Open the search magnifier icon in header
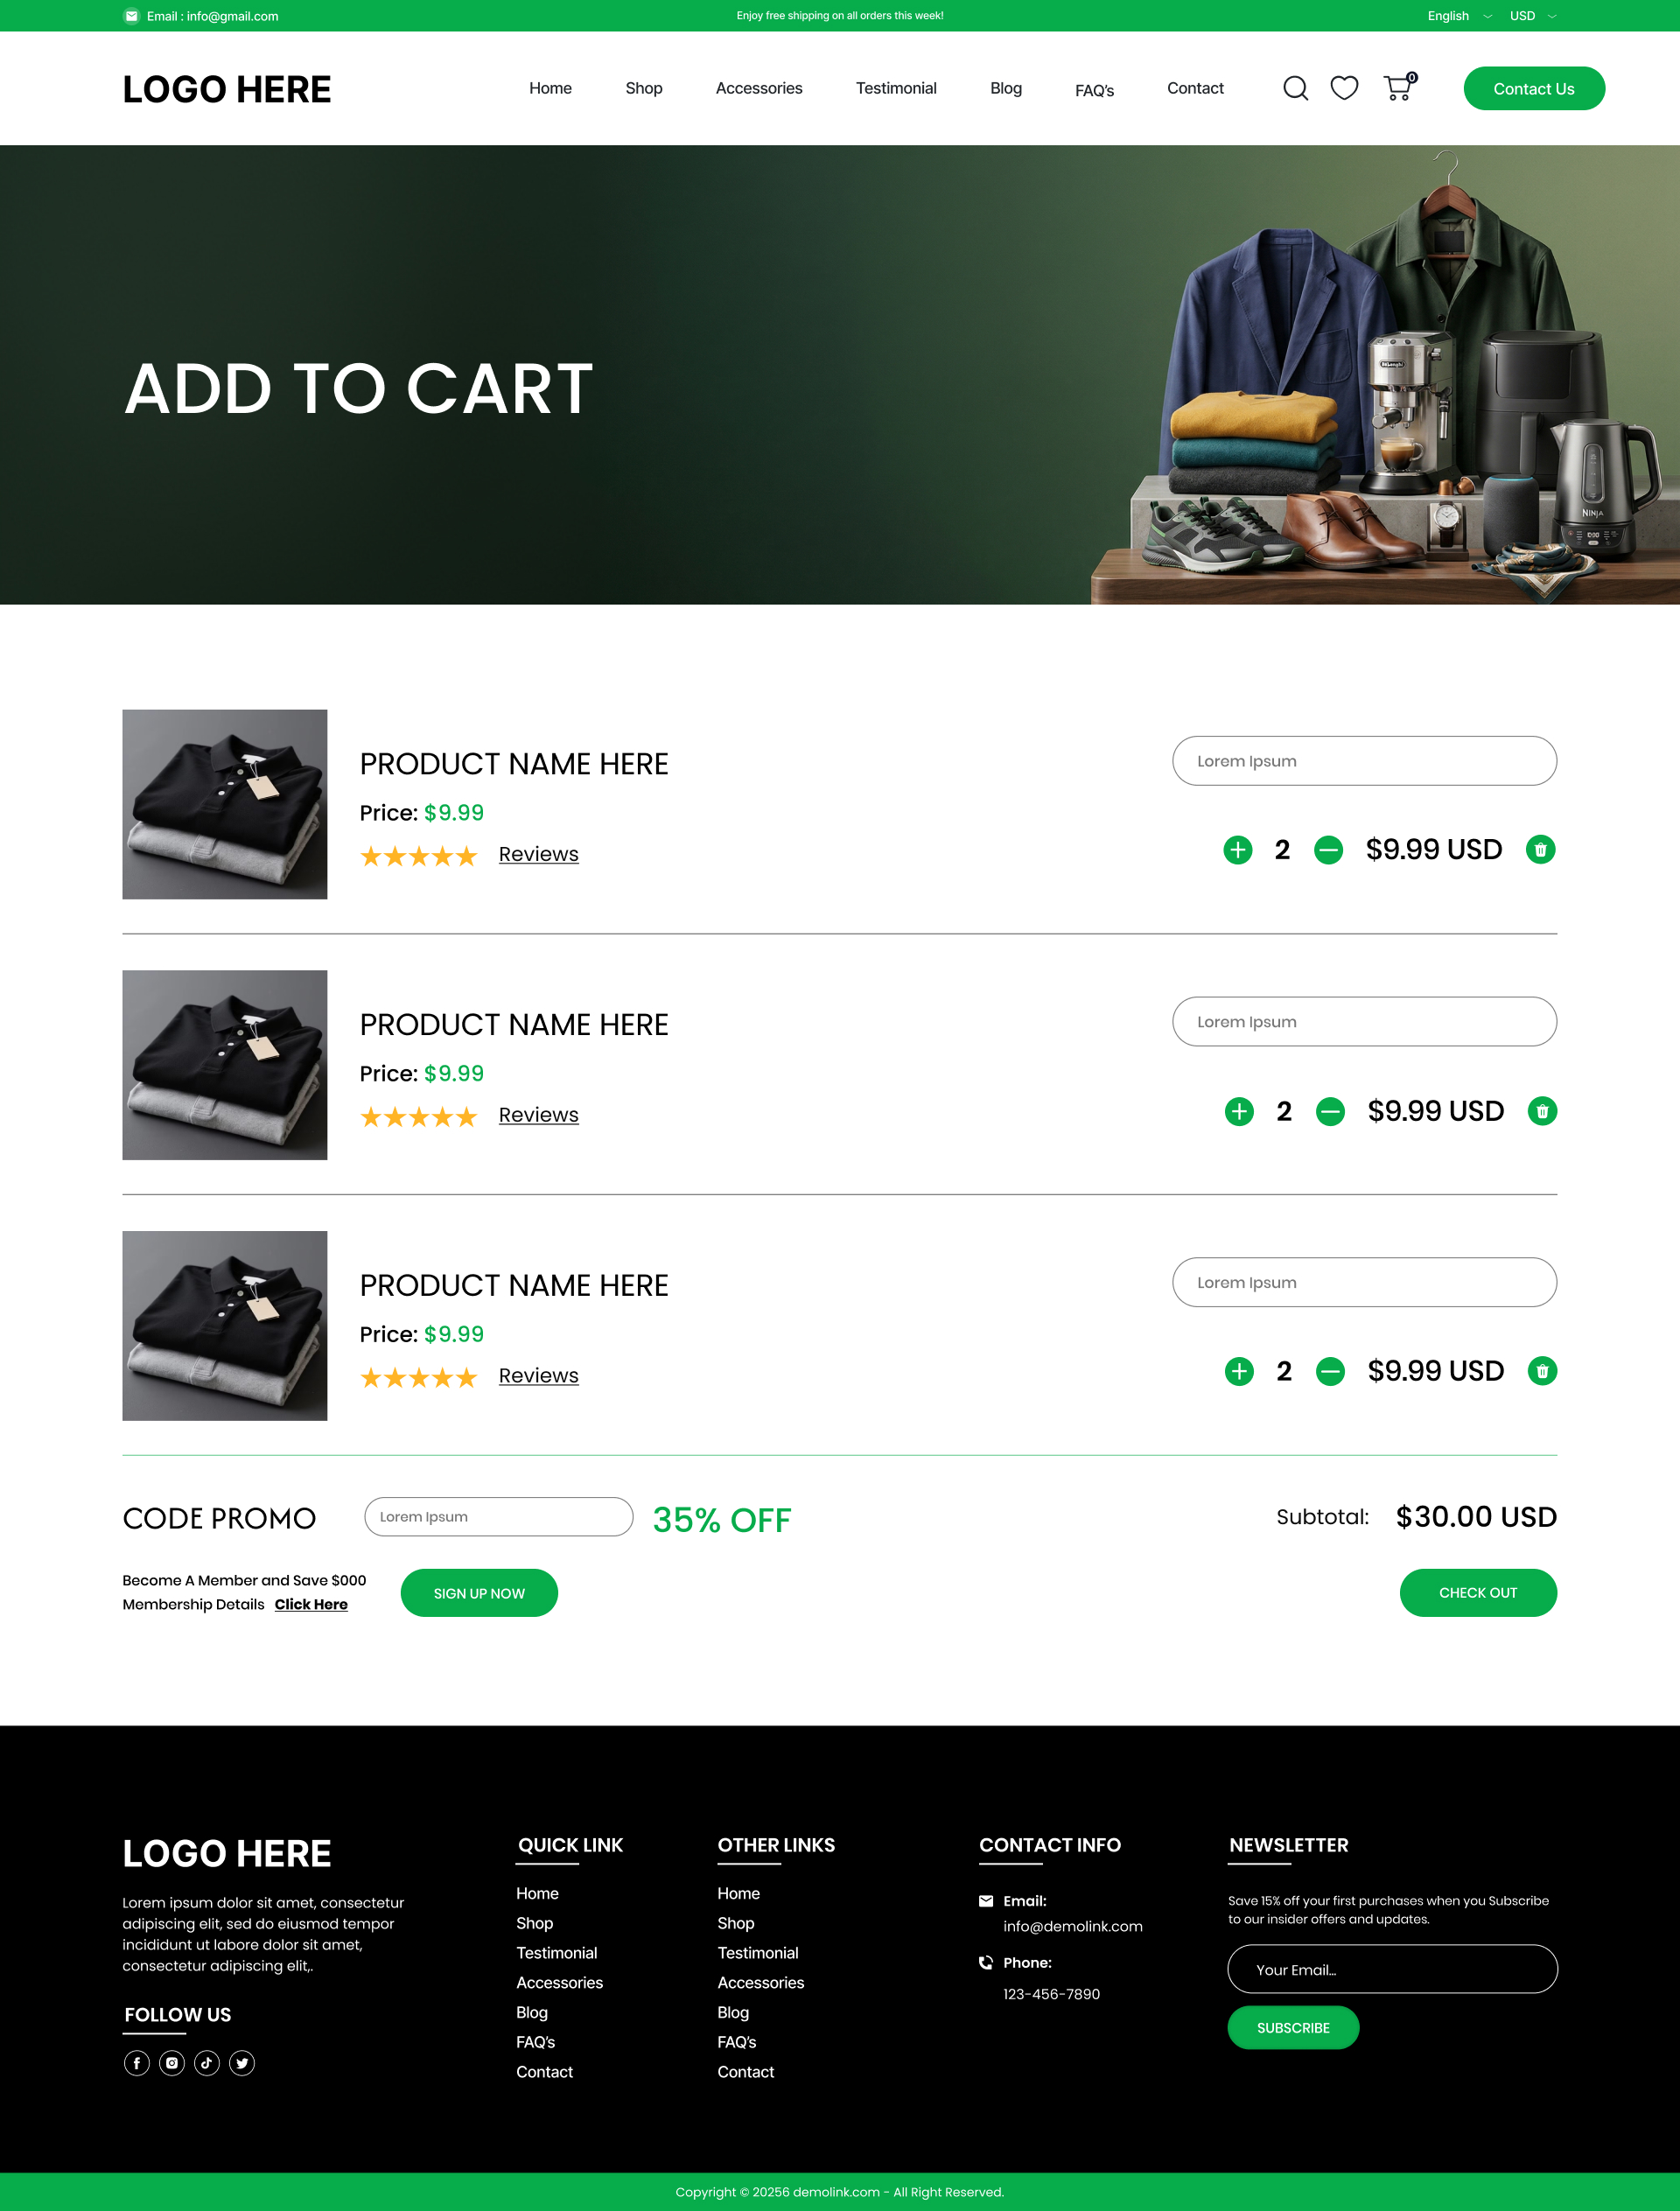 [1295, 89]
